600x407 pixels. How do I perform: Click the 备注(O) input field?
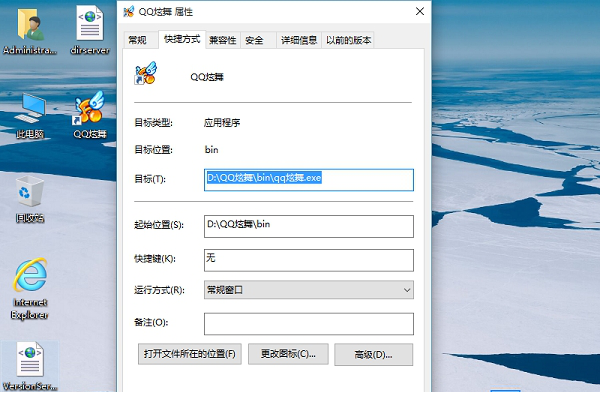(309, 324)
